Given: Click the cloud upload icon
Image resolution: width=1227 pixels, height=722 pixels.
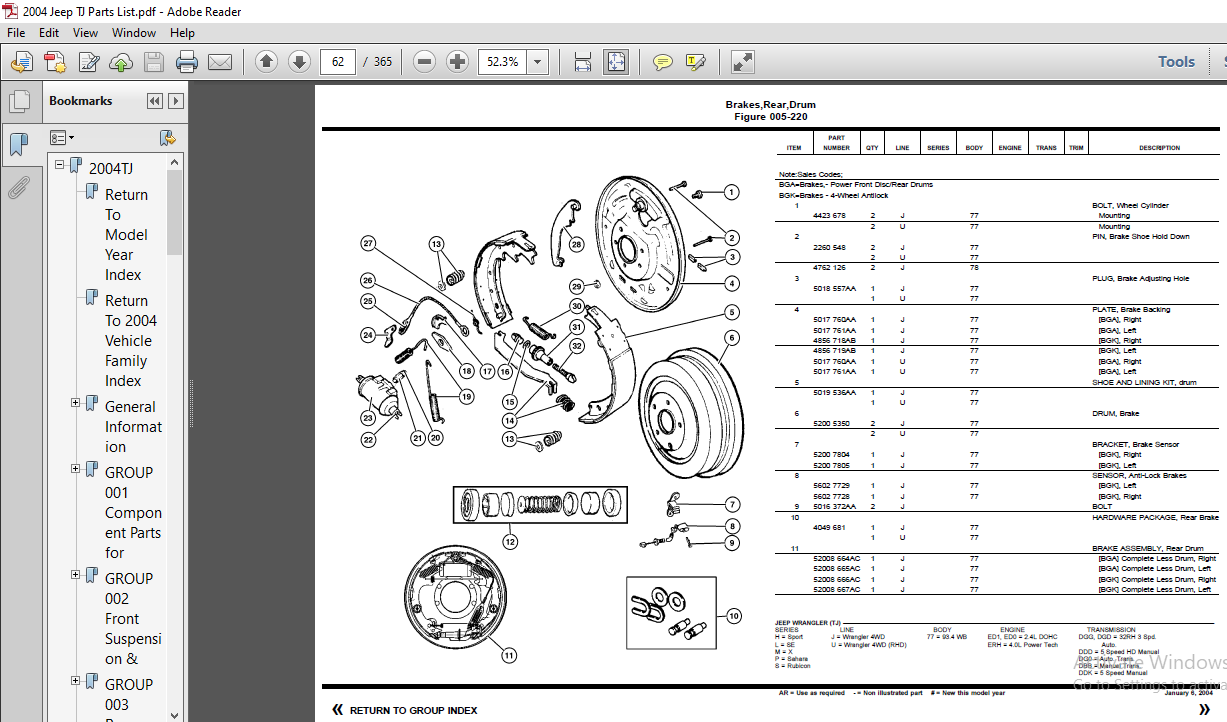Looking at the screenshot, I should [121, 62].
